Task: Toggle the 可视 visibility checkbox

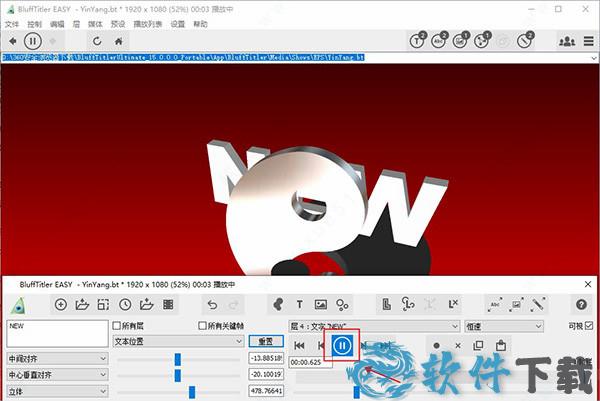Action: [x=588, y=326]
